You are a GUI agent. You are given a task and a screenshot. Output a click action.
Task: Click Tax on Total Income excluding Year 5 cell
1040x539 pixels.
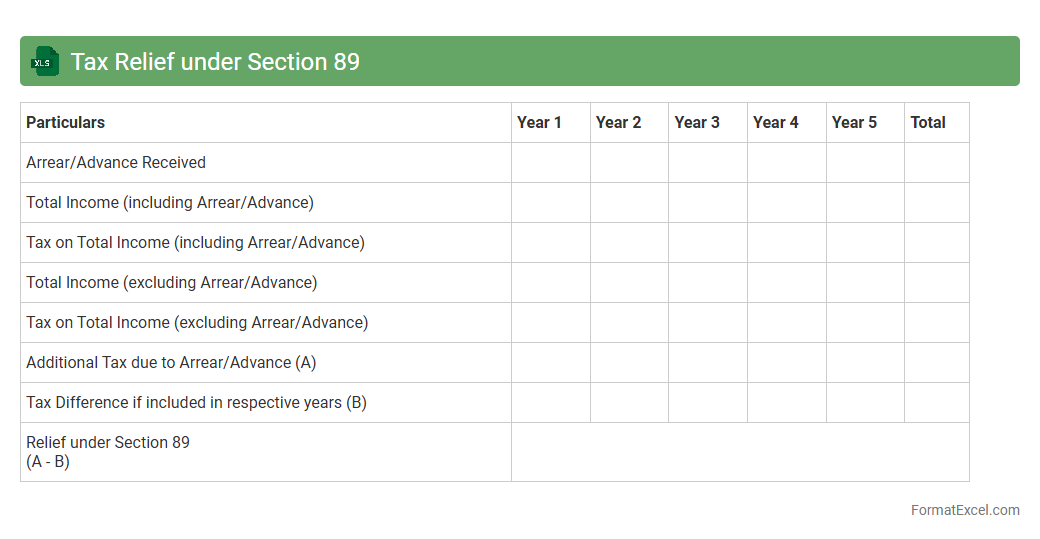click(x=865, y=322)
